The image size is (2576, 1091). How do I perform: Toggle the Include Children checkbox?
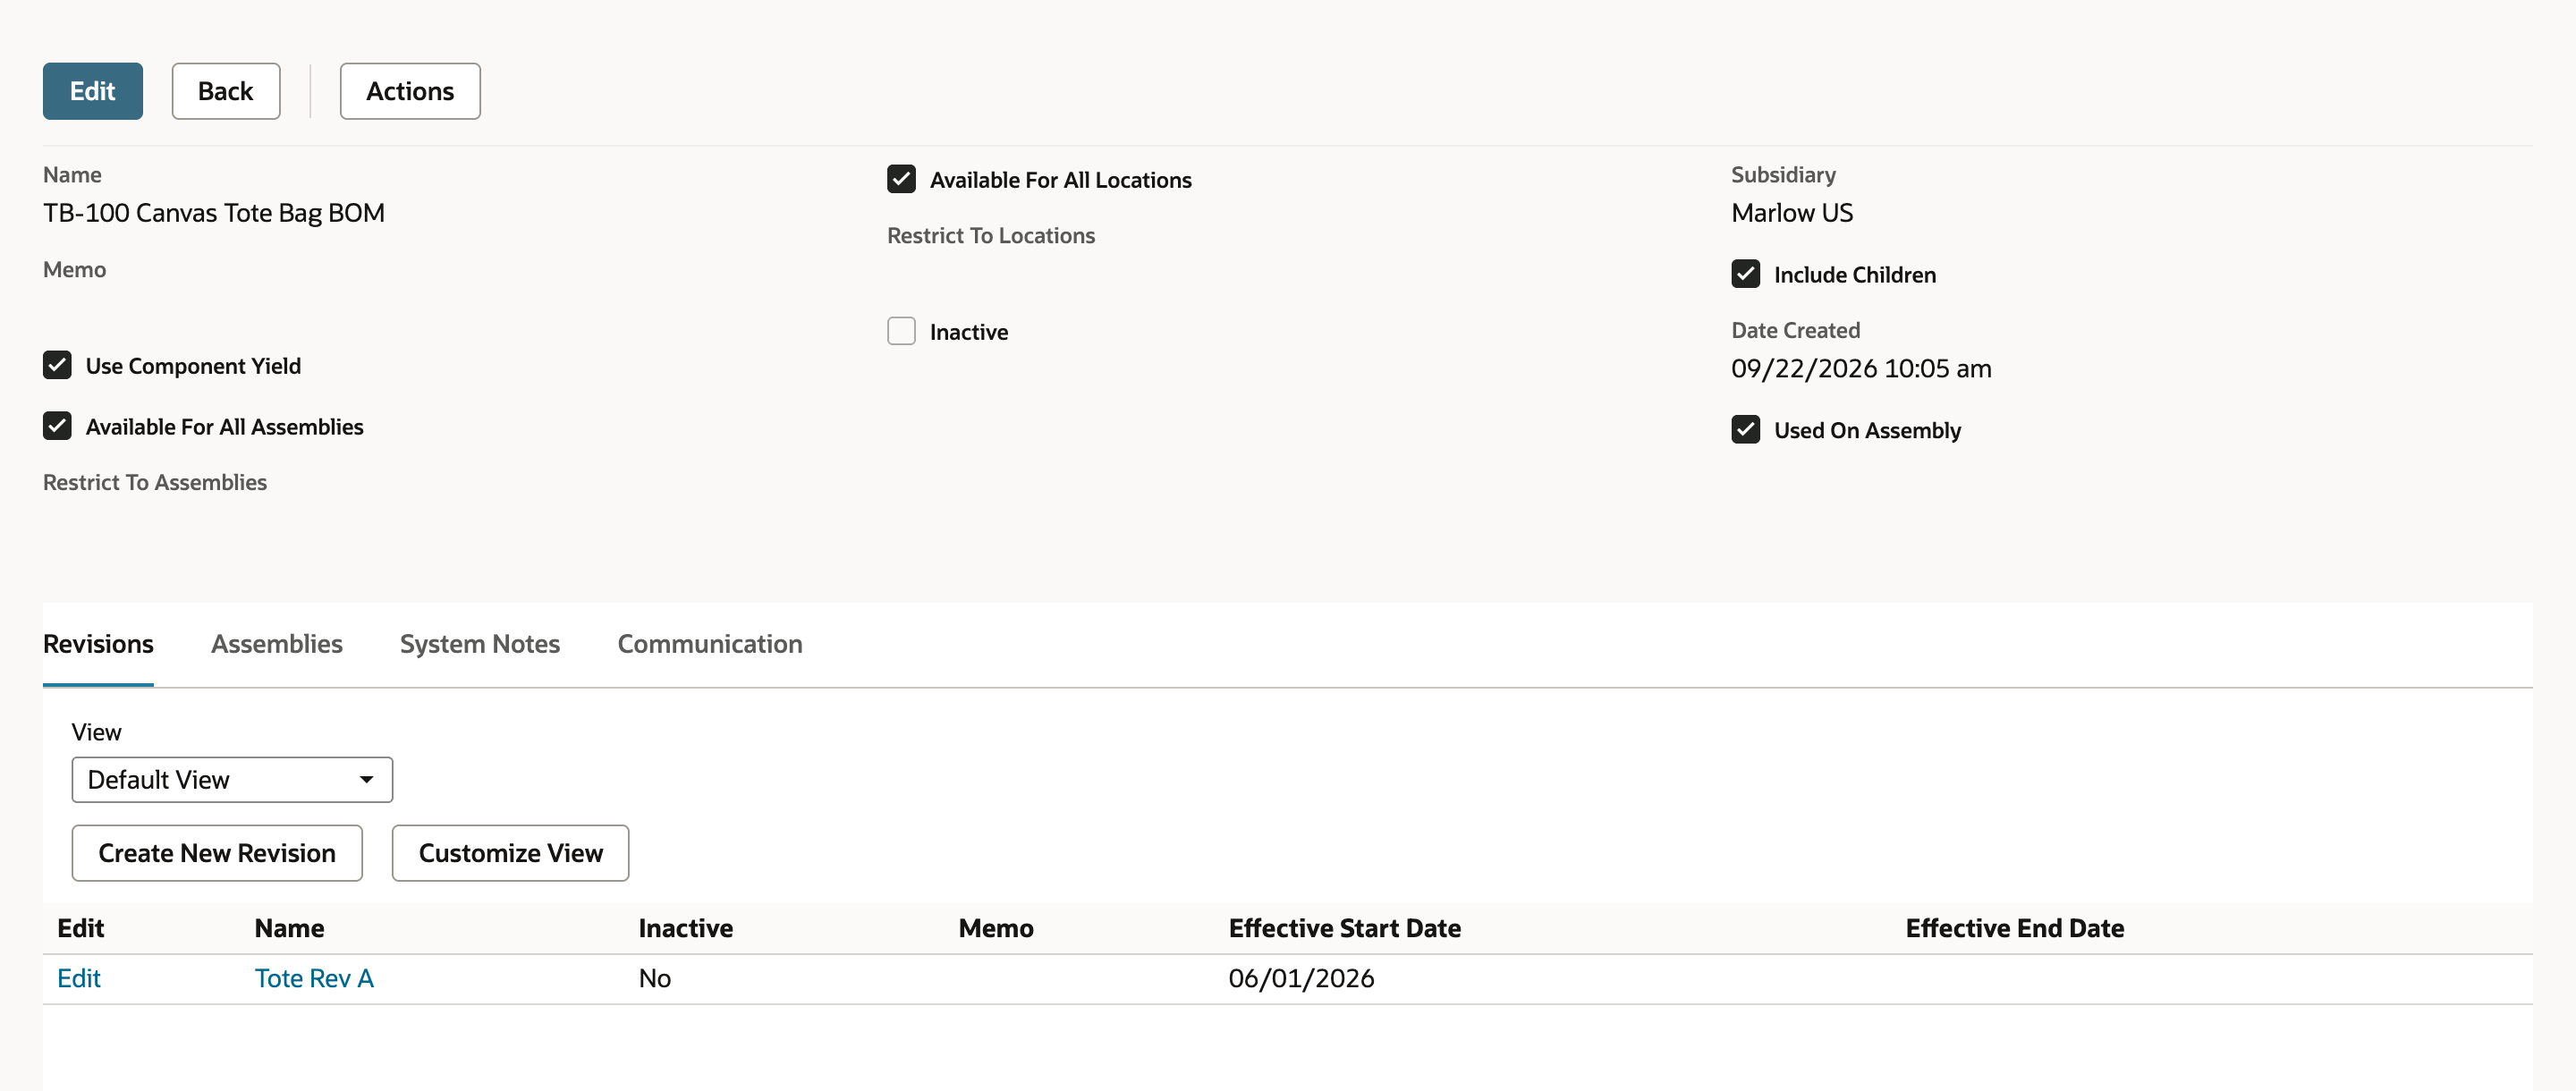(1745, 274)
